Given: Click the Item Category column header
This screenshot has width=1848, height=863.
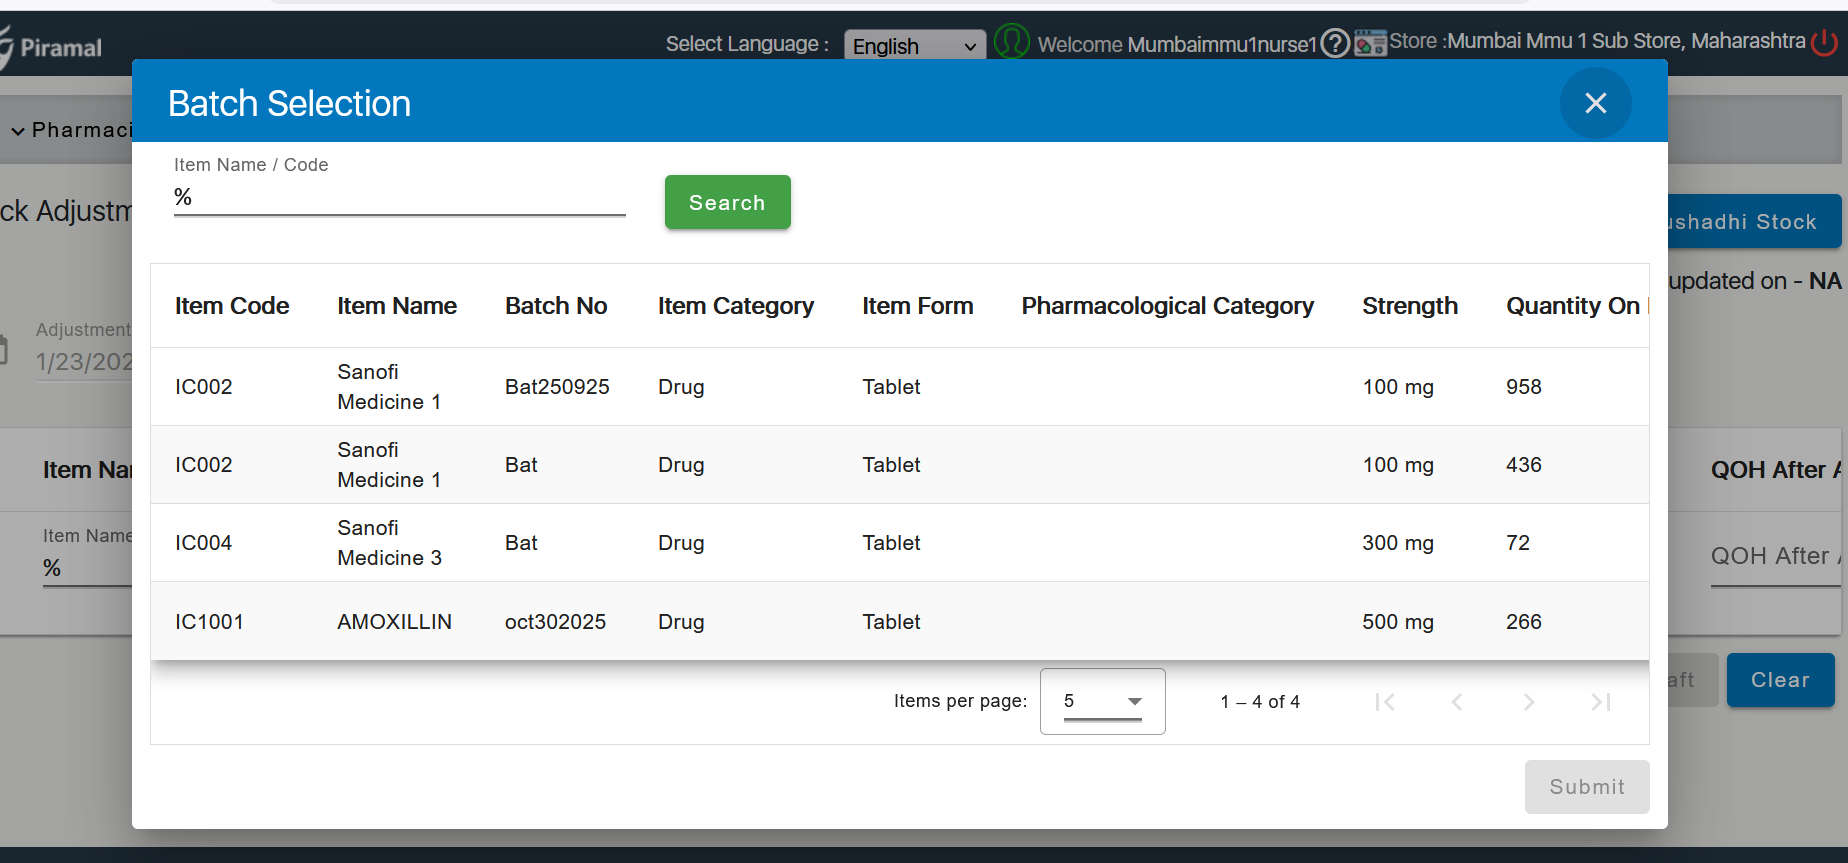Looking at the screenshot, I should (735, 306).
